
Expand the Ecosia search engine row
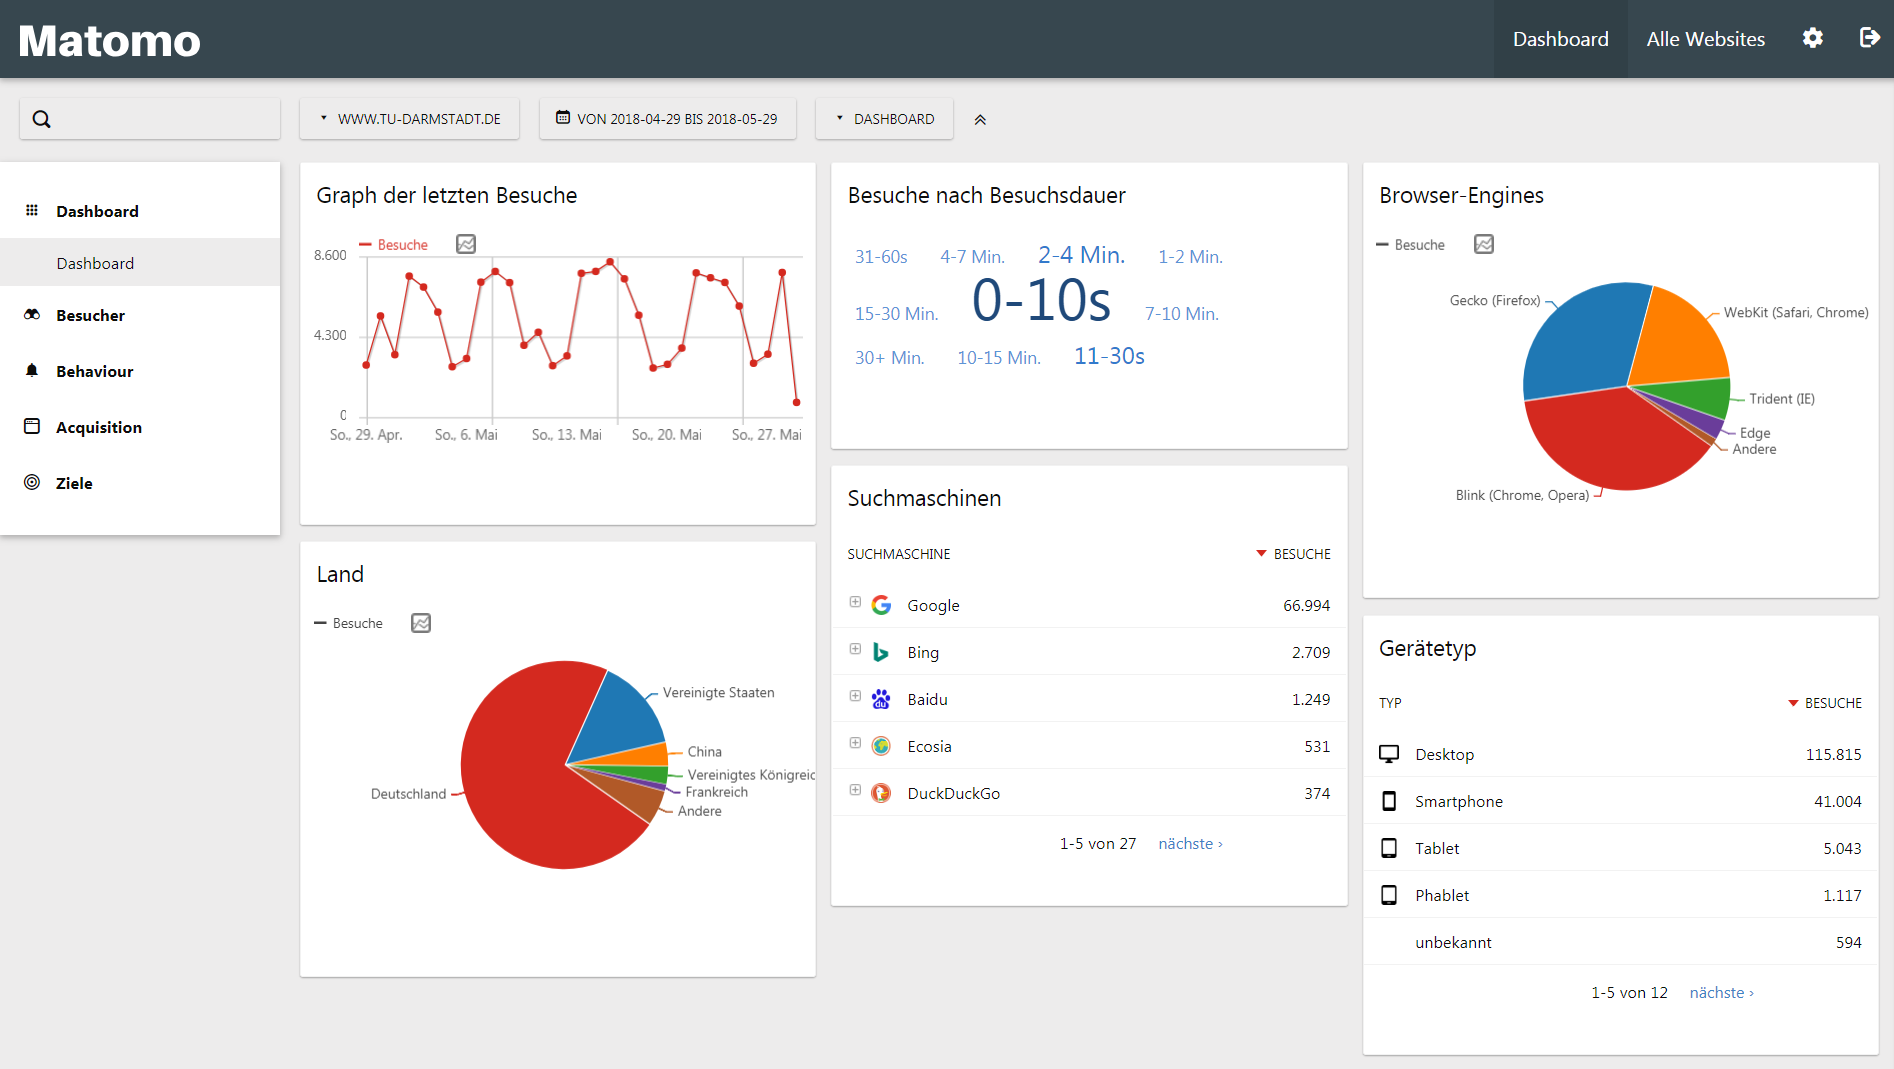pyautogui.click(x=855, y=743)
